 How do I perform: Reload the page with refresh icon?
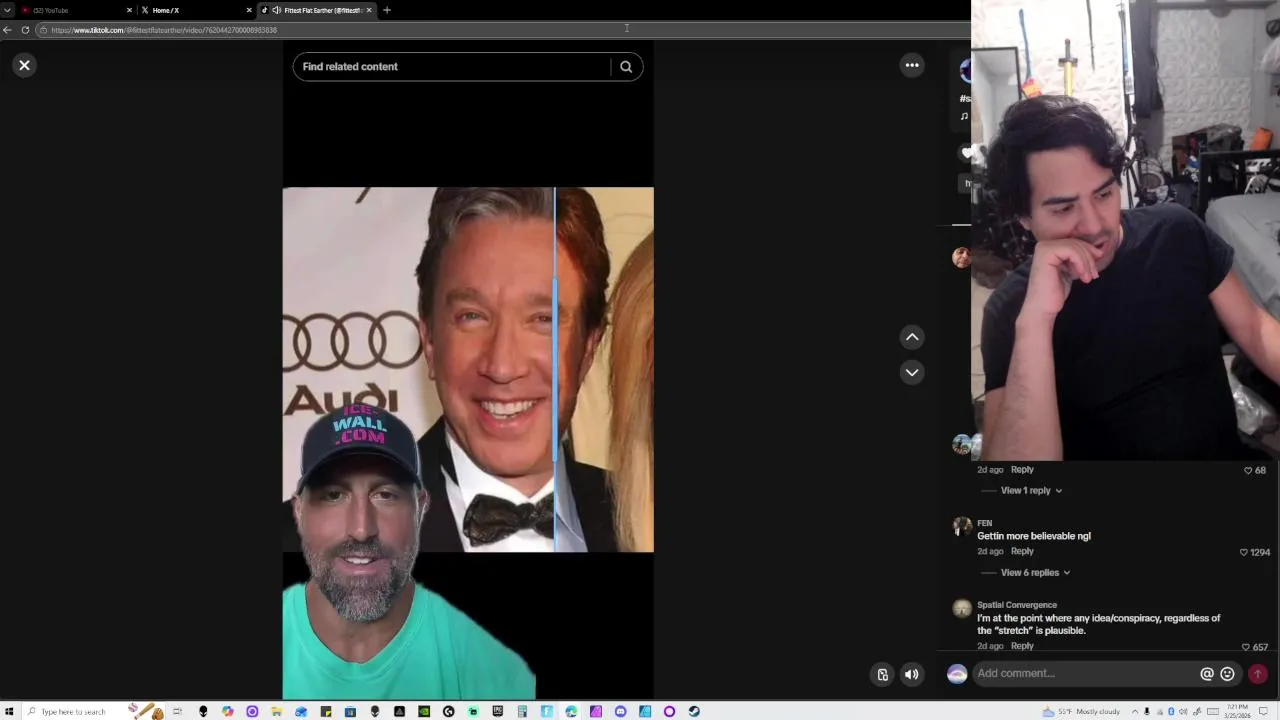tap(25, 30)
